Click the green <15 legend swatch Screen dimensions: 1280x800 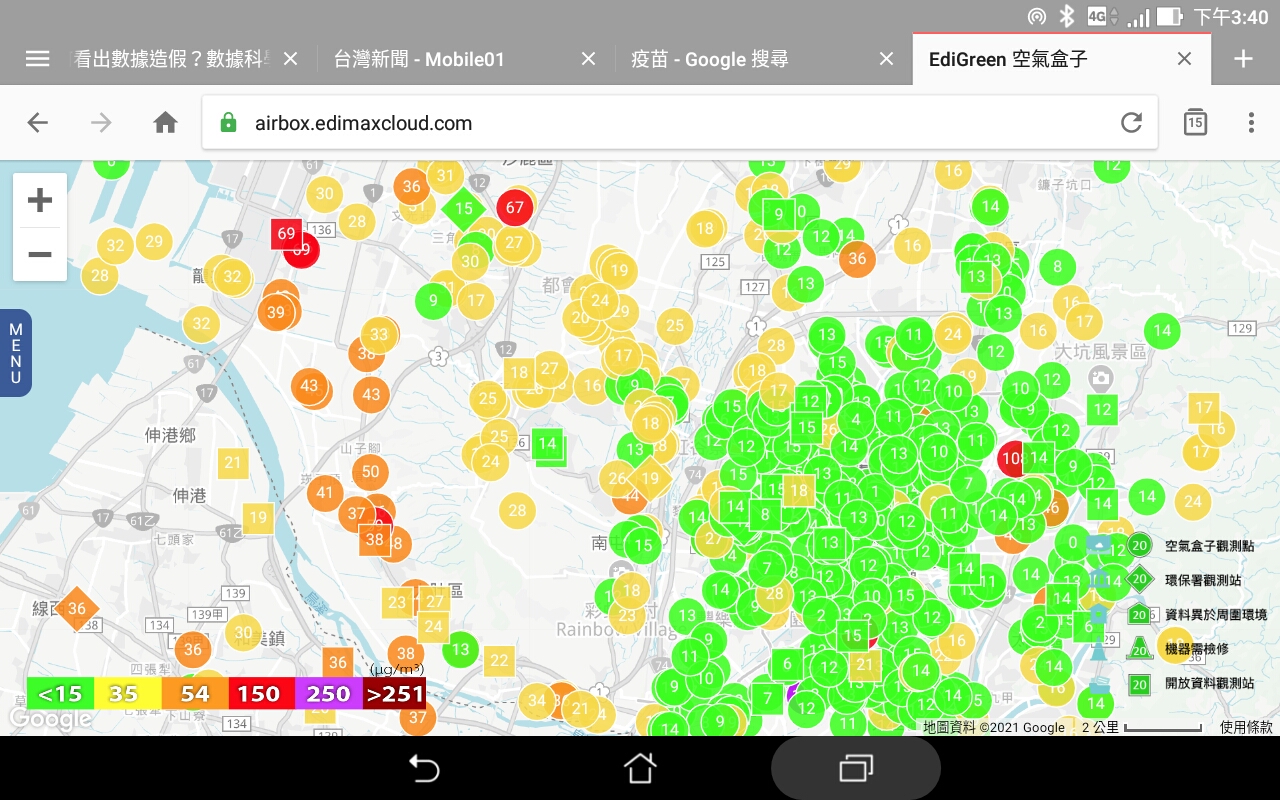pos(61,693)
